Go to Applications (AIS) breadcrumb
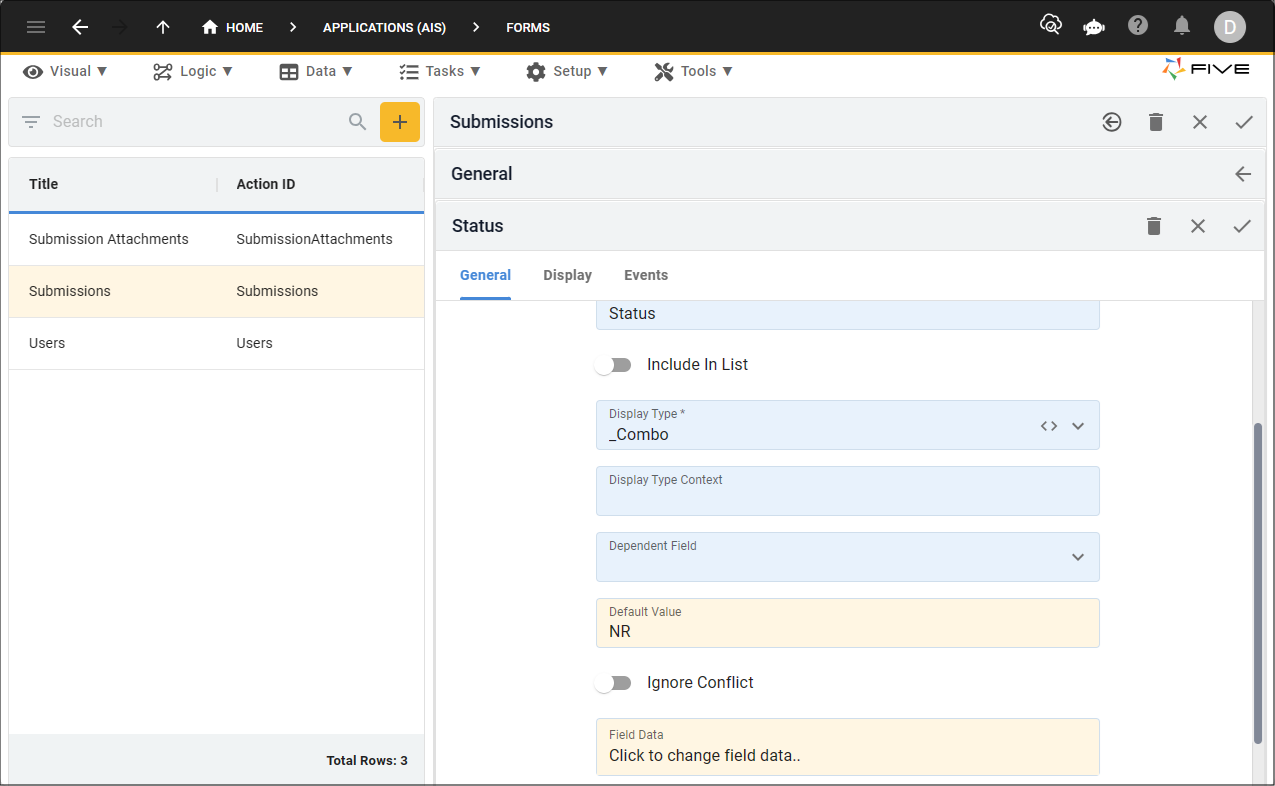This screenshot has height=786, width=1275. (384, 27)
